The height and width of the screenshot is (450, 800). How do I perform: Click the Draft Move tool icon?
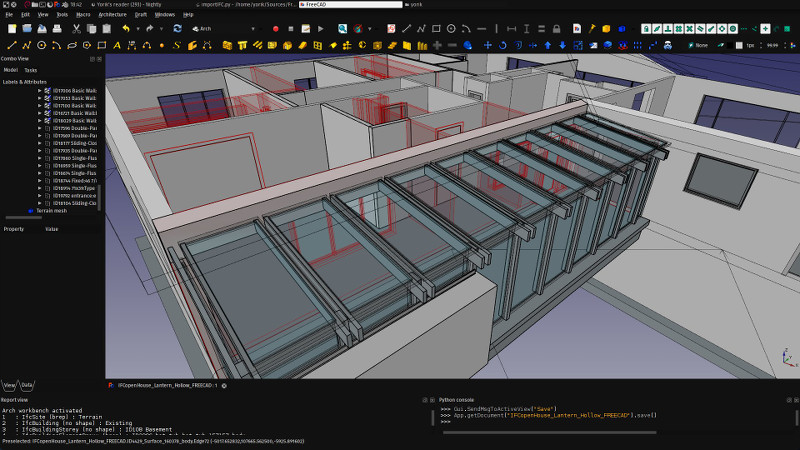pyautogui.click(x=487, y=45)
